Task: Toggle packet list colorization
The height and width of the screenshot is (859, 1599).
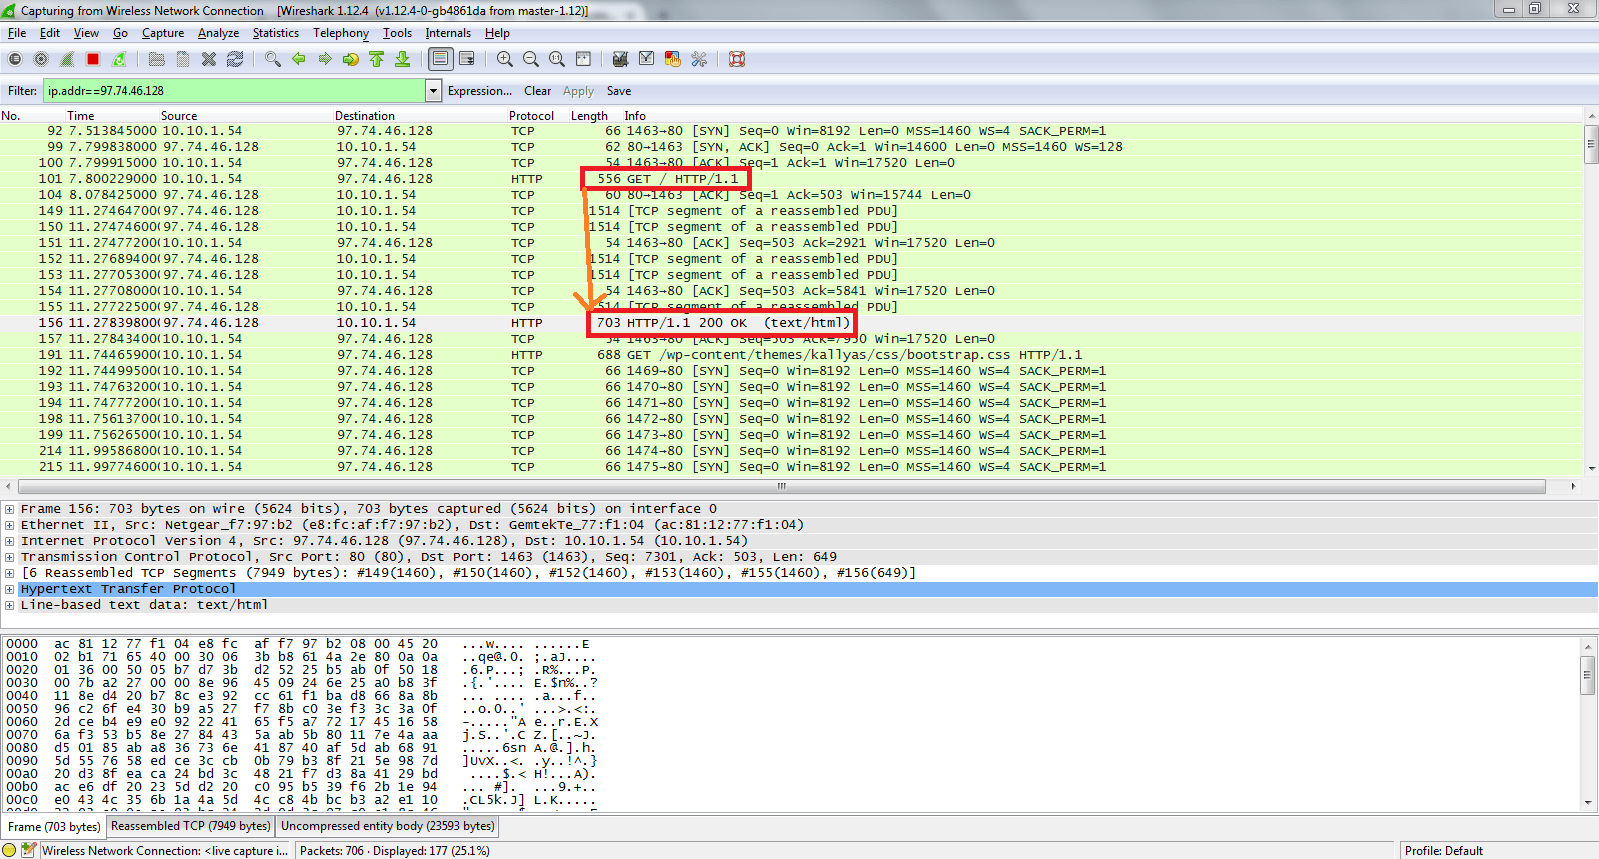Action: (440, 59)
